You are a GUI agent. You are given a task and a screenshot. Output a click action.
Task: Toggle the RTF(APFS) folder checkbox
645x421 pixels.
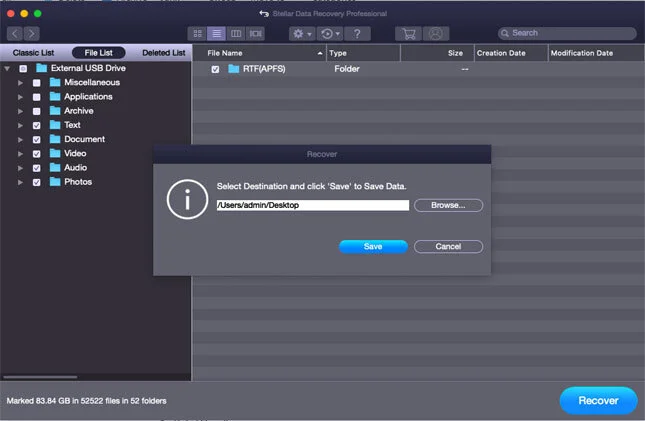(x=215, y=69)
